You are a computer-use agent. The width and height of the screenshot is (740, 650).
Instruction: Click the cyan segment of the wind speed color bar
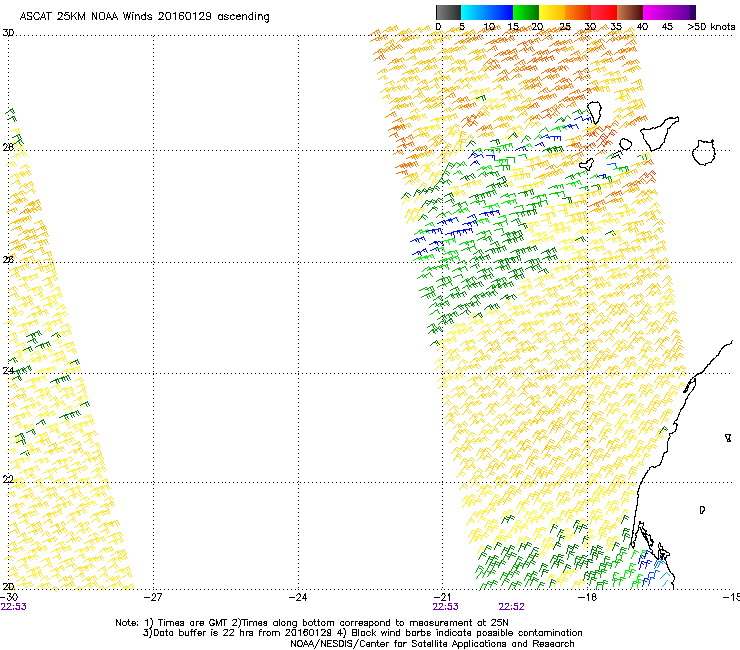(x=474, y=12)
